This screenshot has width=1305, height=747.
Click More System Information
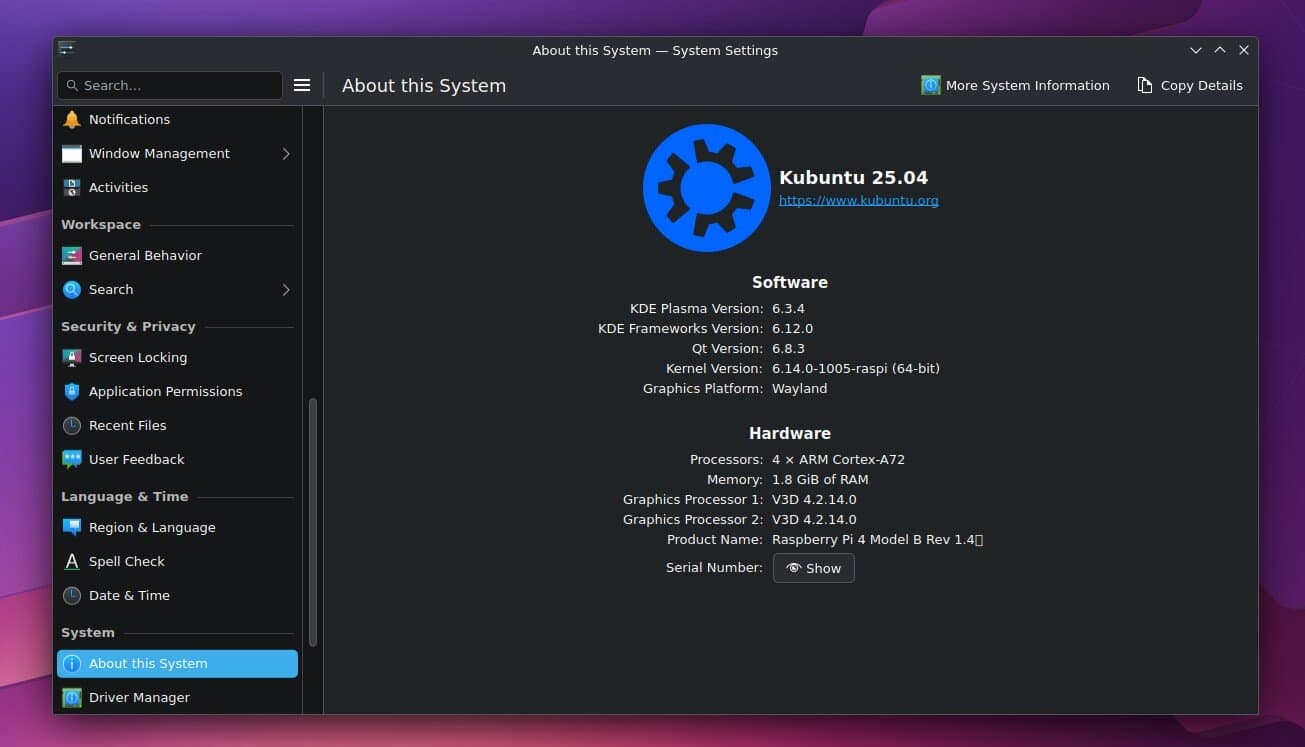1016,85
